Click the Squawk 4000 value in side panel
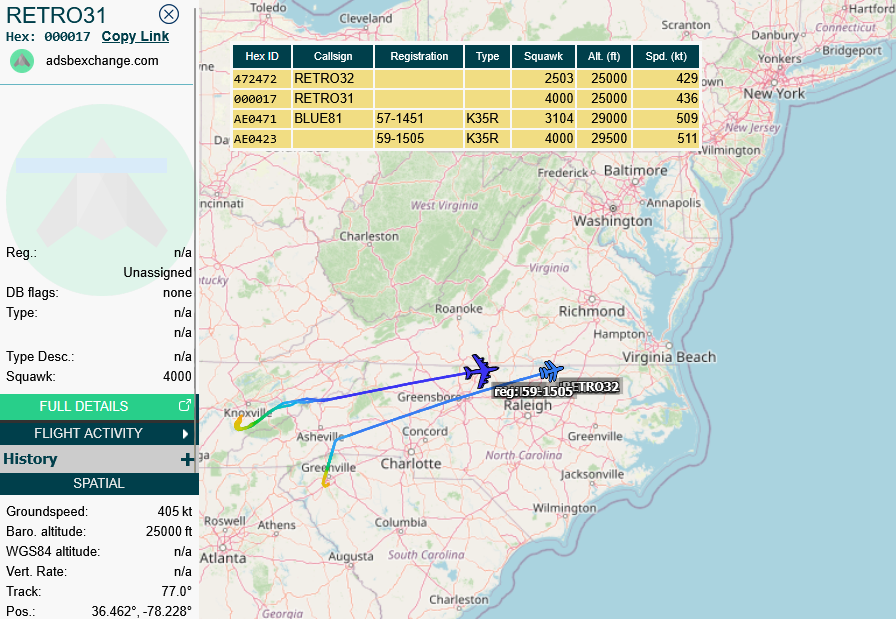The width and height of the screenshot is (896, 619). tap(177, 377)
